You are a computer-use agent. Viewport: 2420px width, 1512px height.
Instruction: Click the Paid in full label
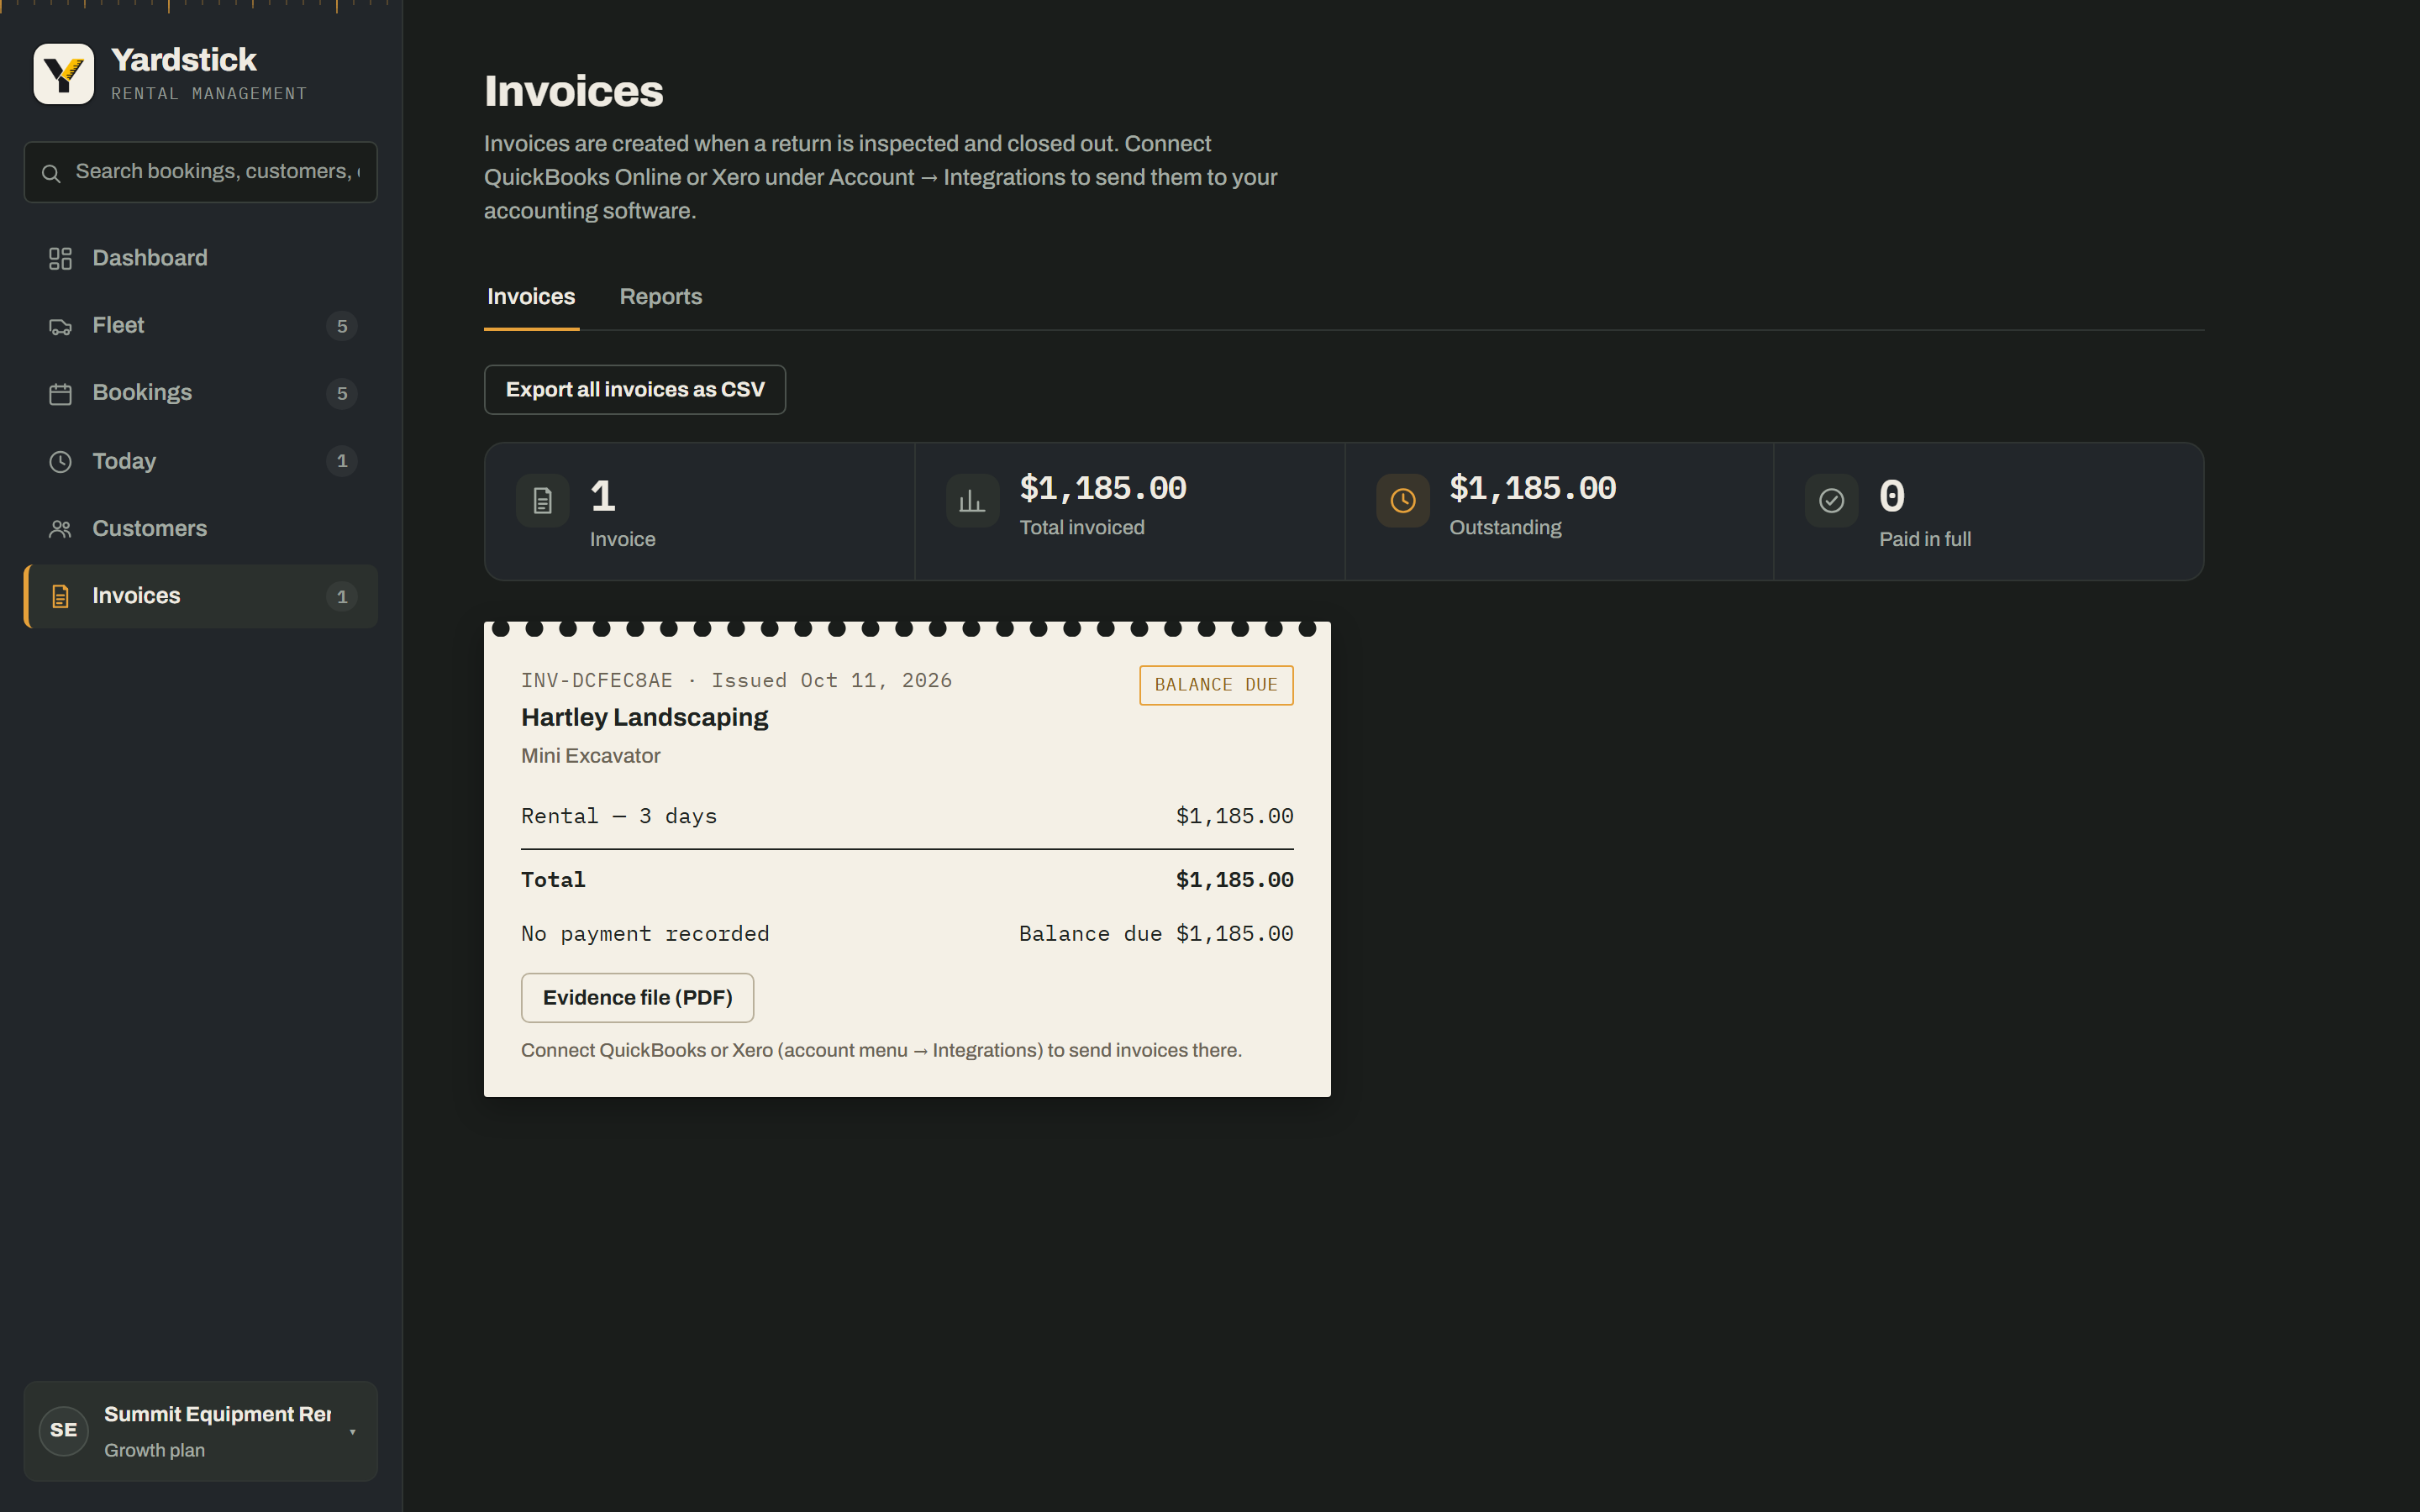pos(1925,540)
